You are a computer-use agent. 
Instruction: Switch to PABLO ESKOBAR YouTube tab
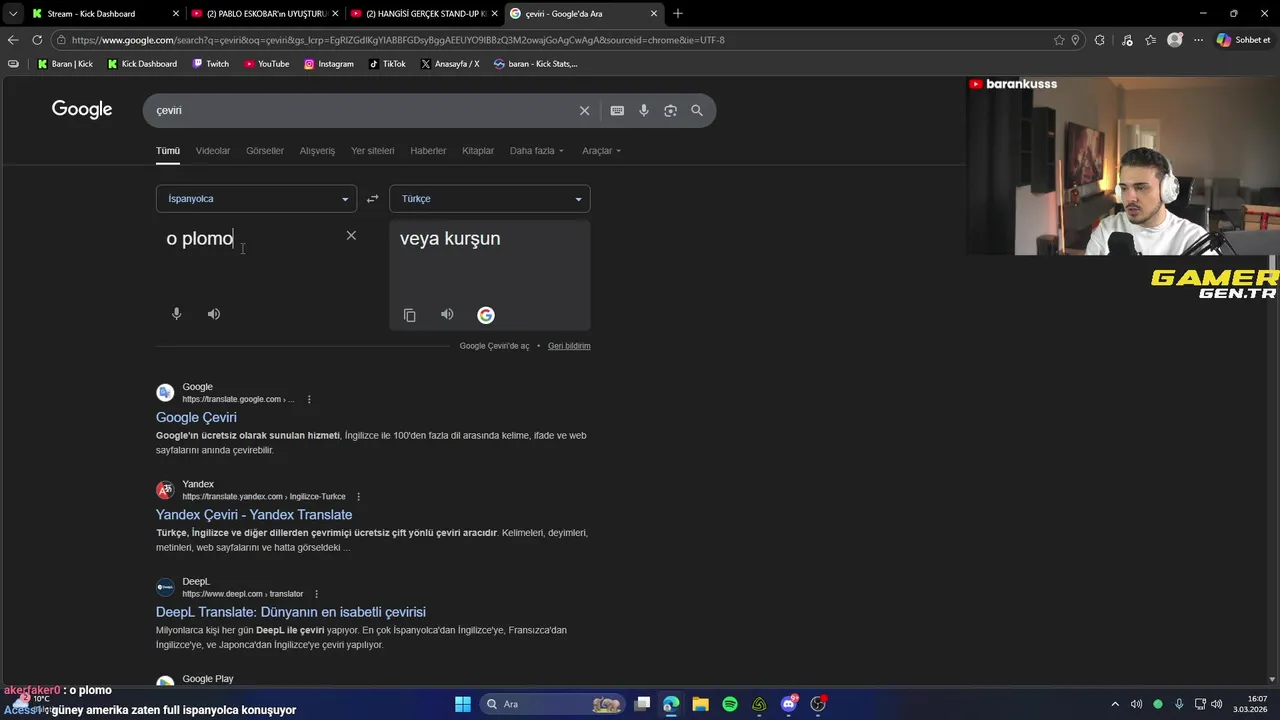(x=265, y=14)
